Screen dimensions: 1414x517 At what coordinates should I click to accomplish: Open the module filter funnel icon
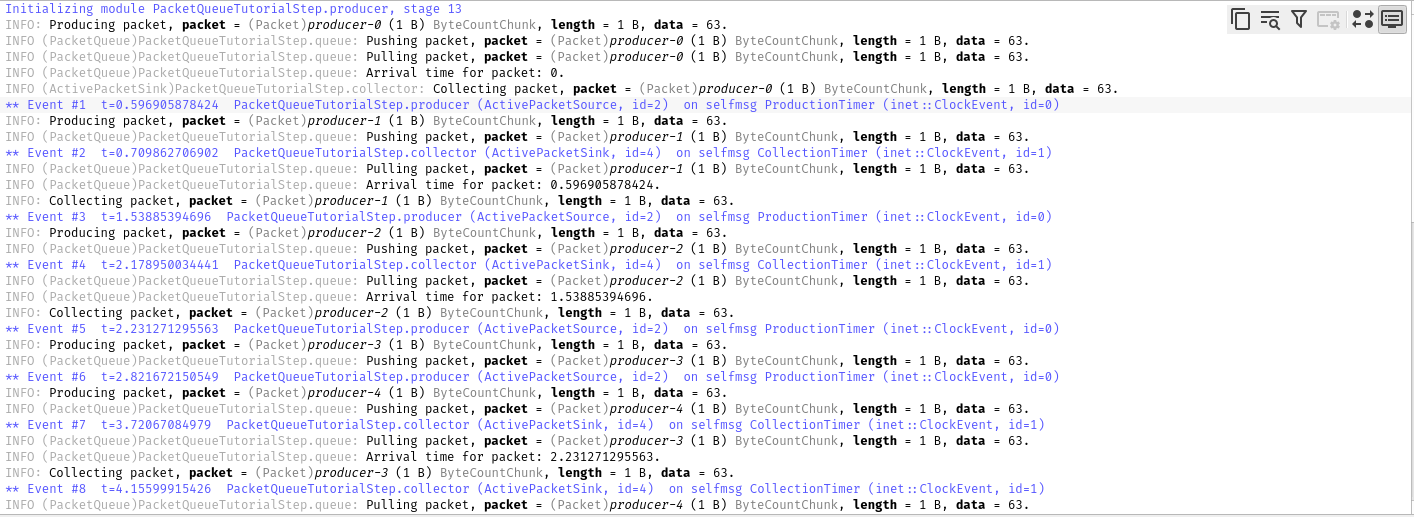(1299, 19)
